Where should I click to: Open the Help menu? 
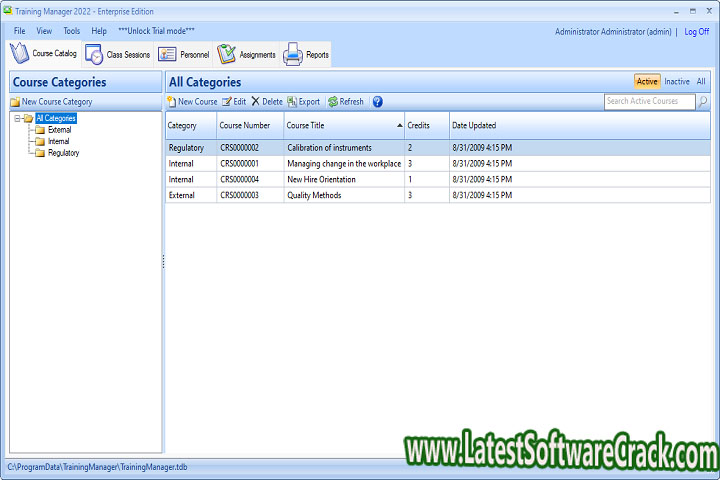[99, 31]
